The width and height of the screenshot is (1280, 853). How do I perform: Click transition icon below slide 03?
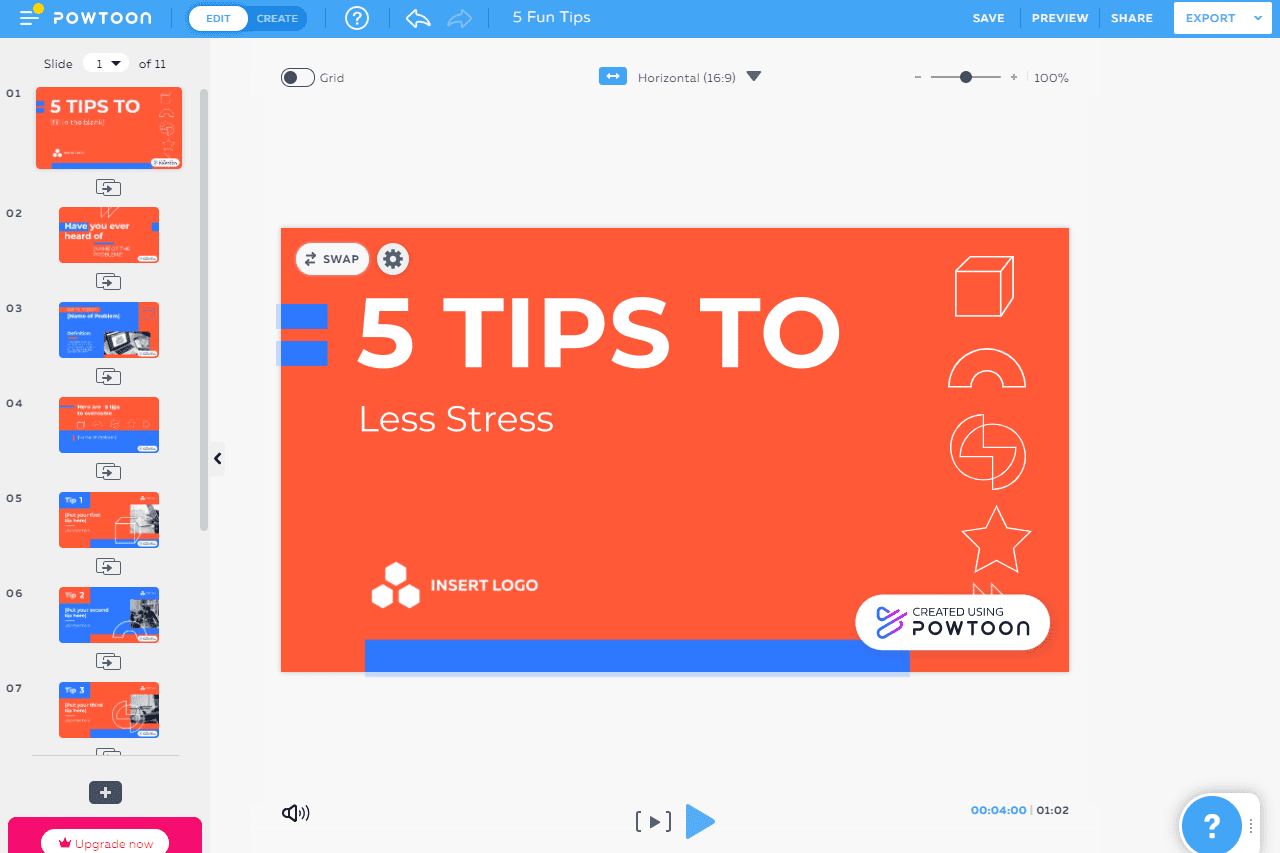click(108, 377)
